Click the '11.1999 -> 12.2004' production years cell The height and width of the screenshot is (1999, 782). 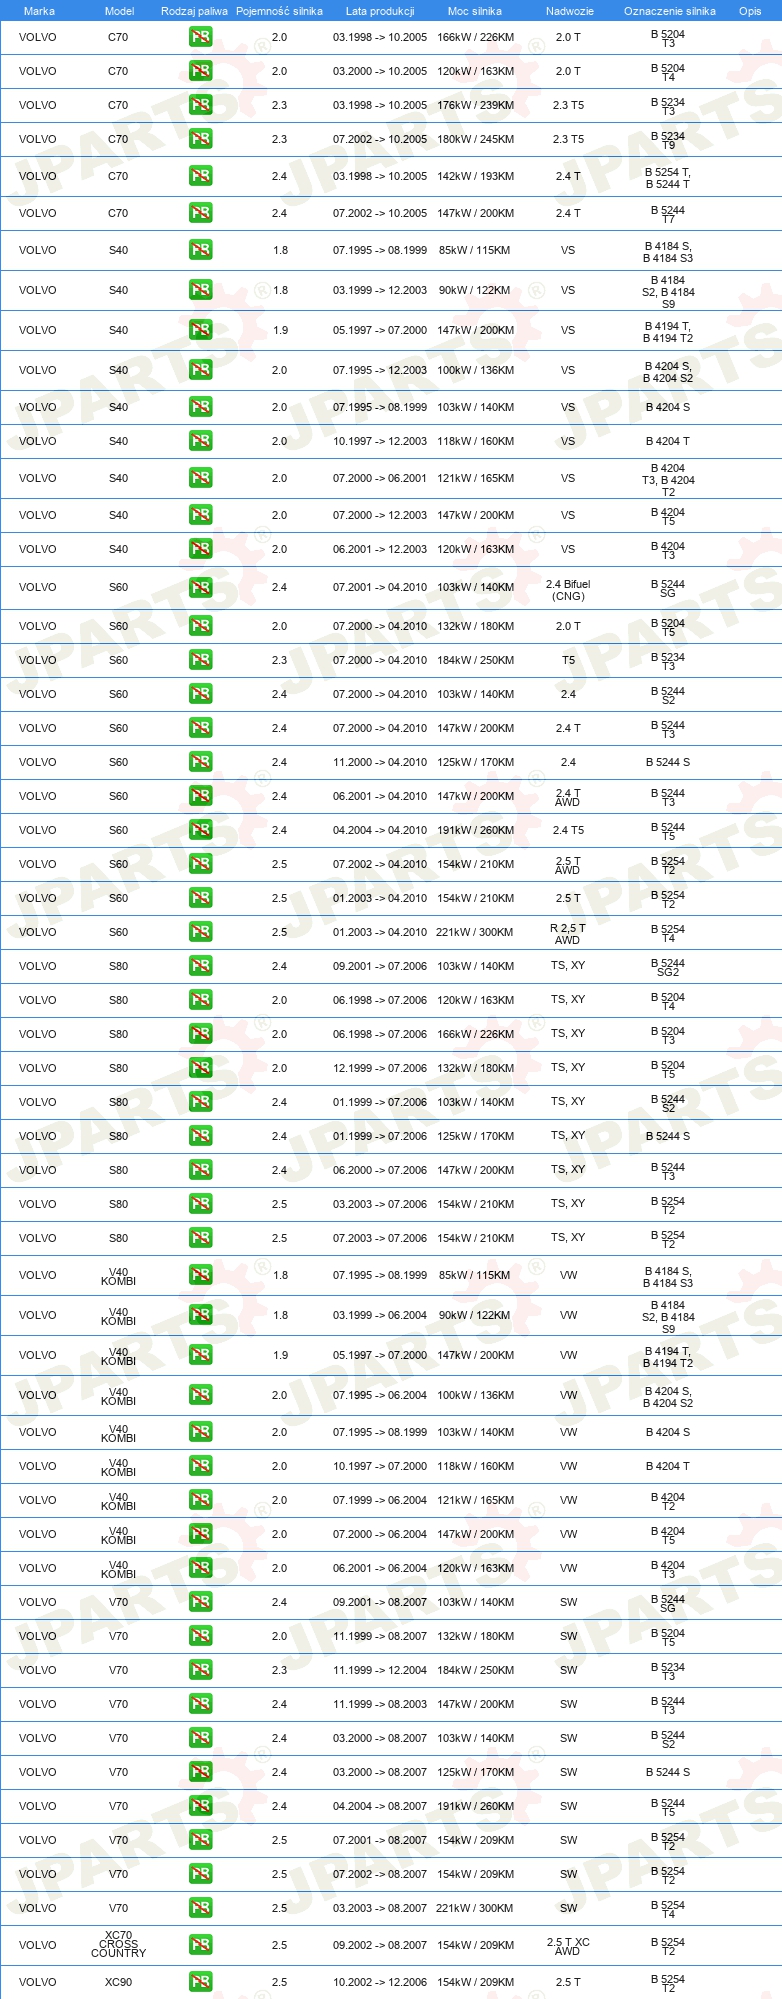tap(380, 1670)
